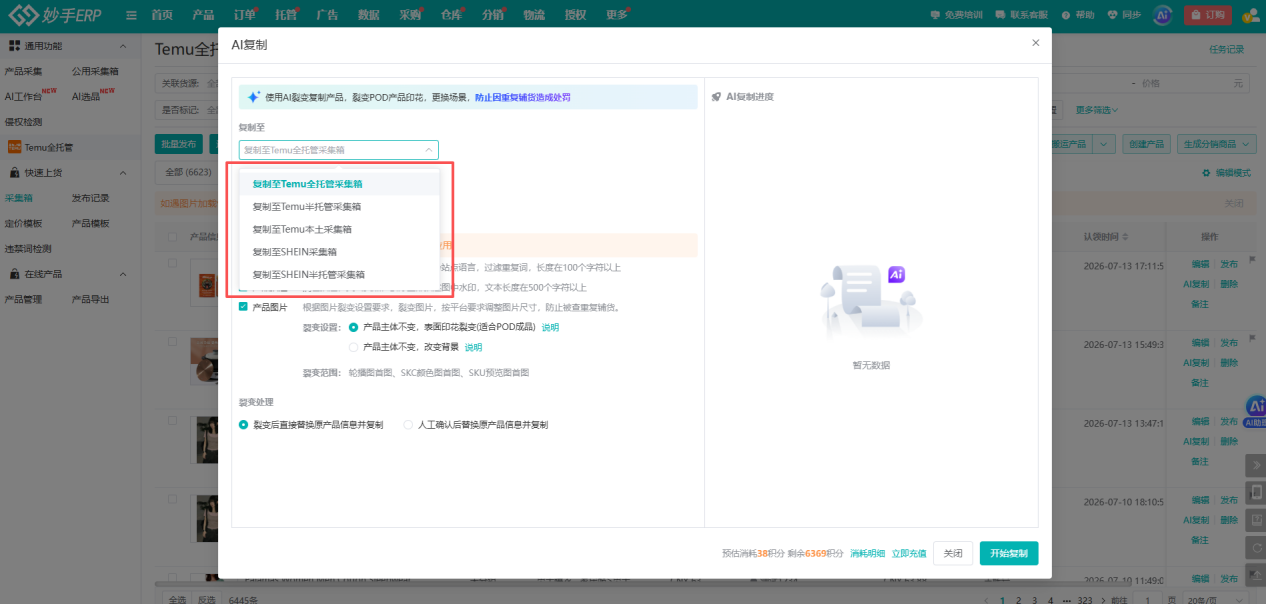1266x604 pixels.
Task: Open the 立即充值 link
Action: click(909, 553)
